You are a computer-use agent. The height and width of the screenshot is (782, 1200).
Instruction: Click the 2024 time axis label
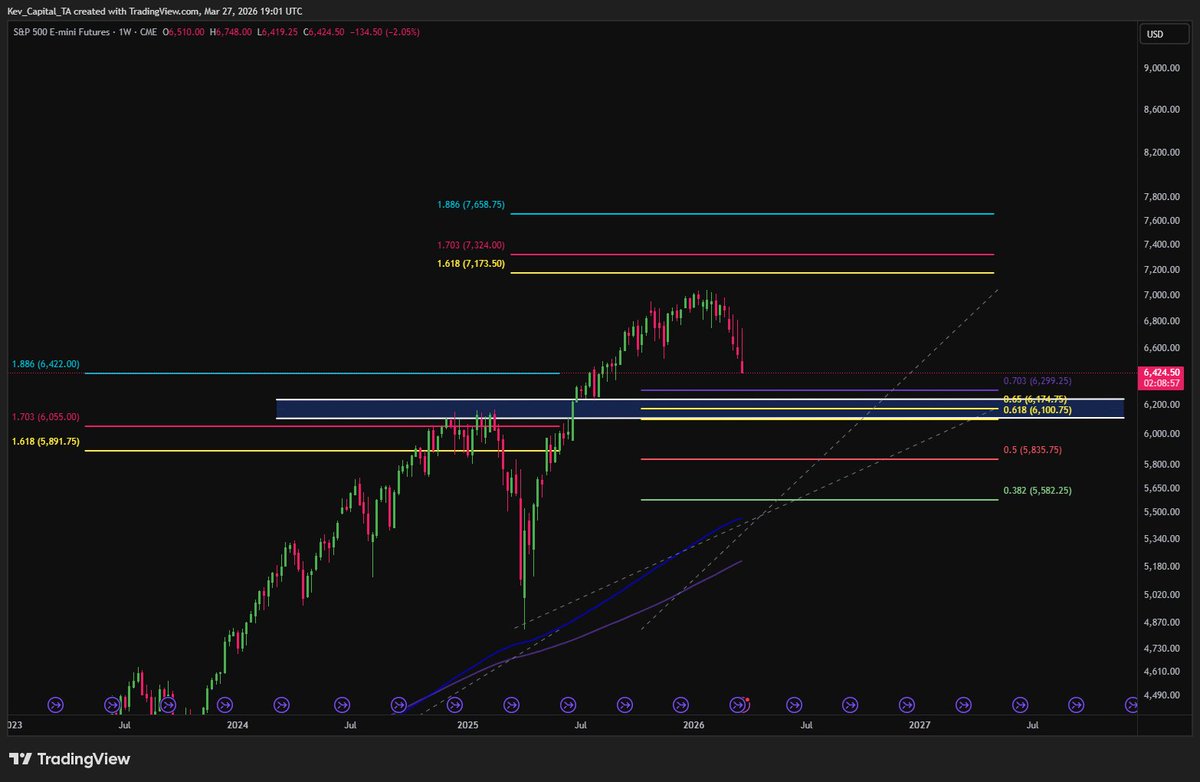tap(237, 724)
